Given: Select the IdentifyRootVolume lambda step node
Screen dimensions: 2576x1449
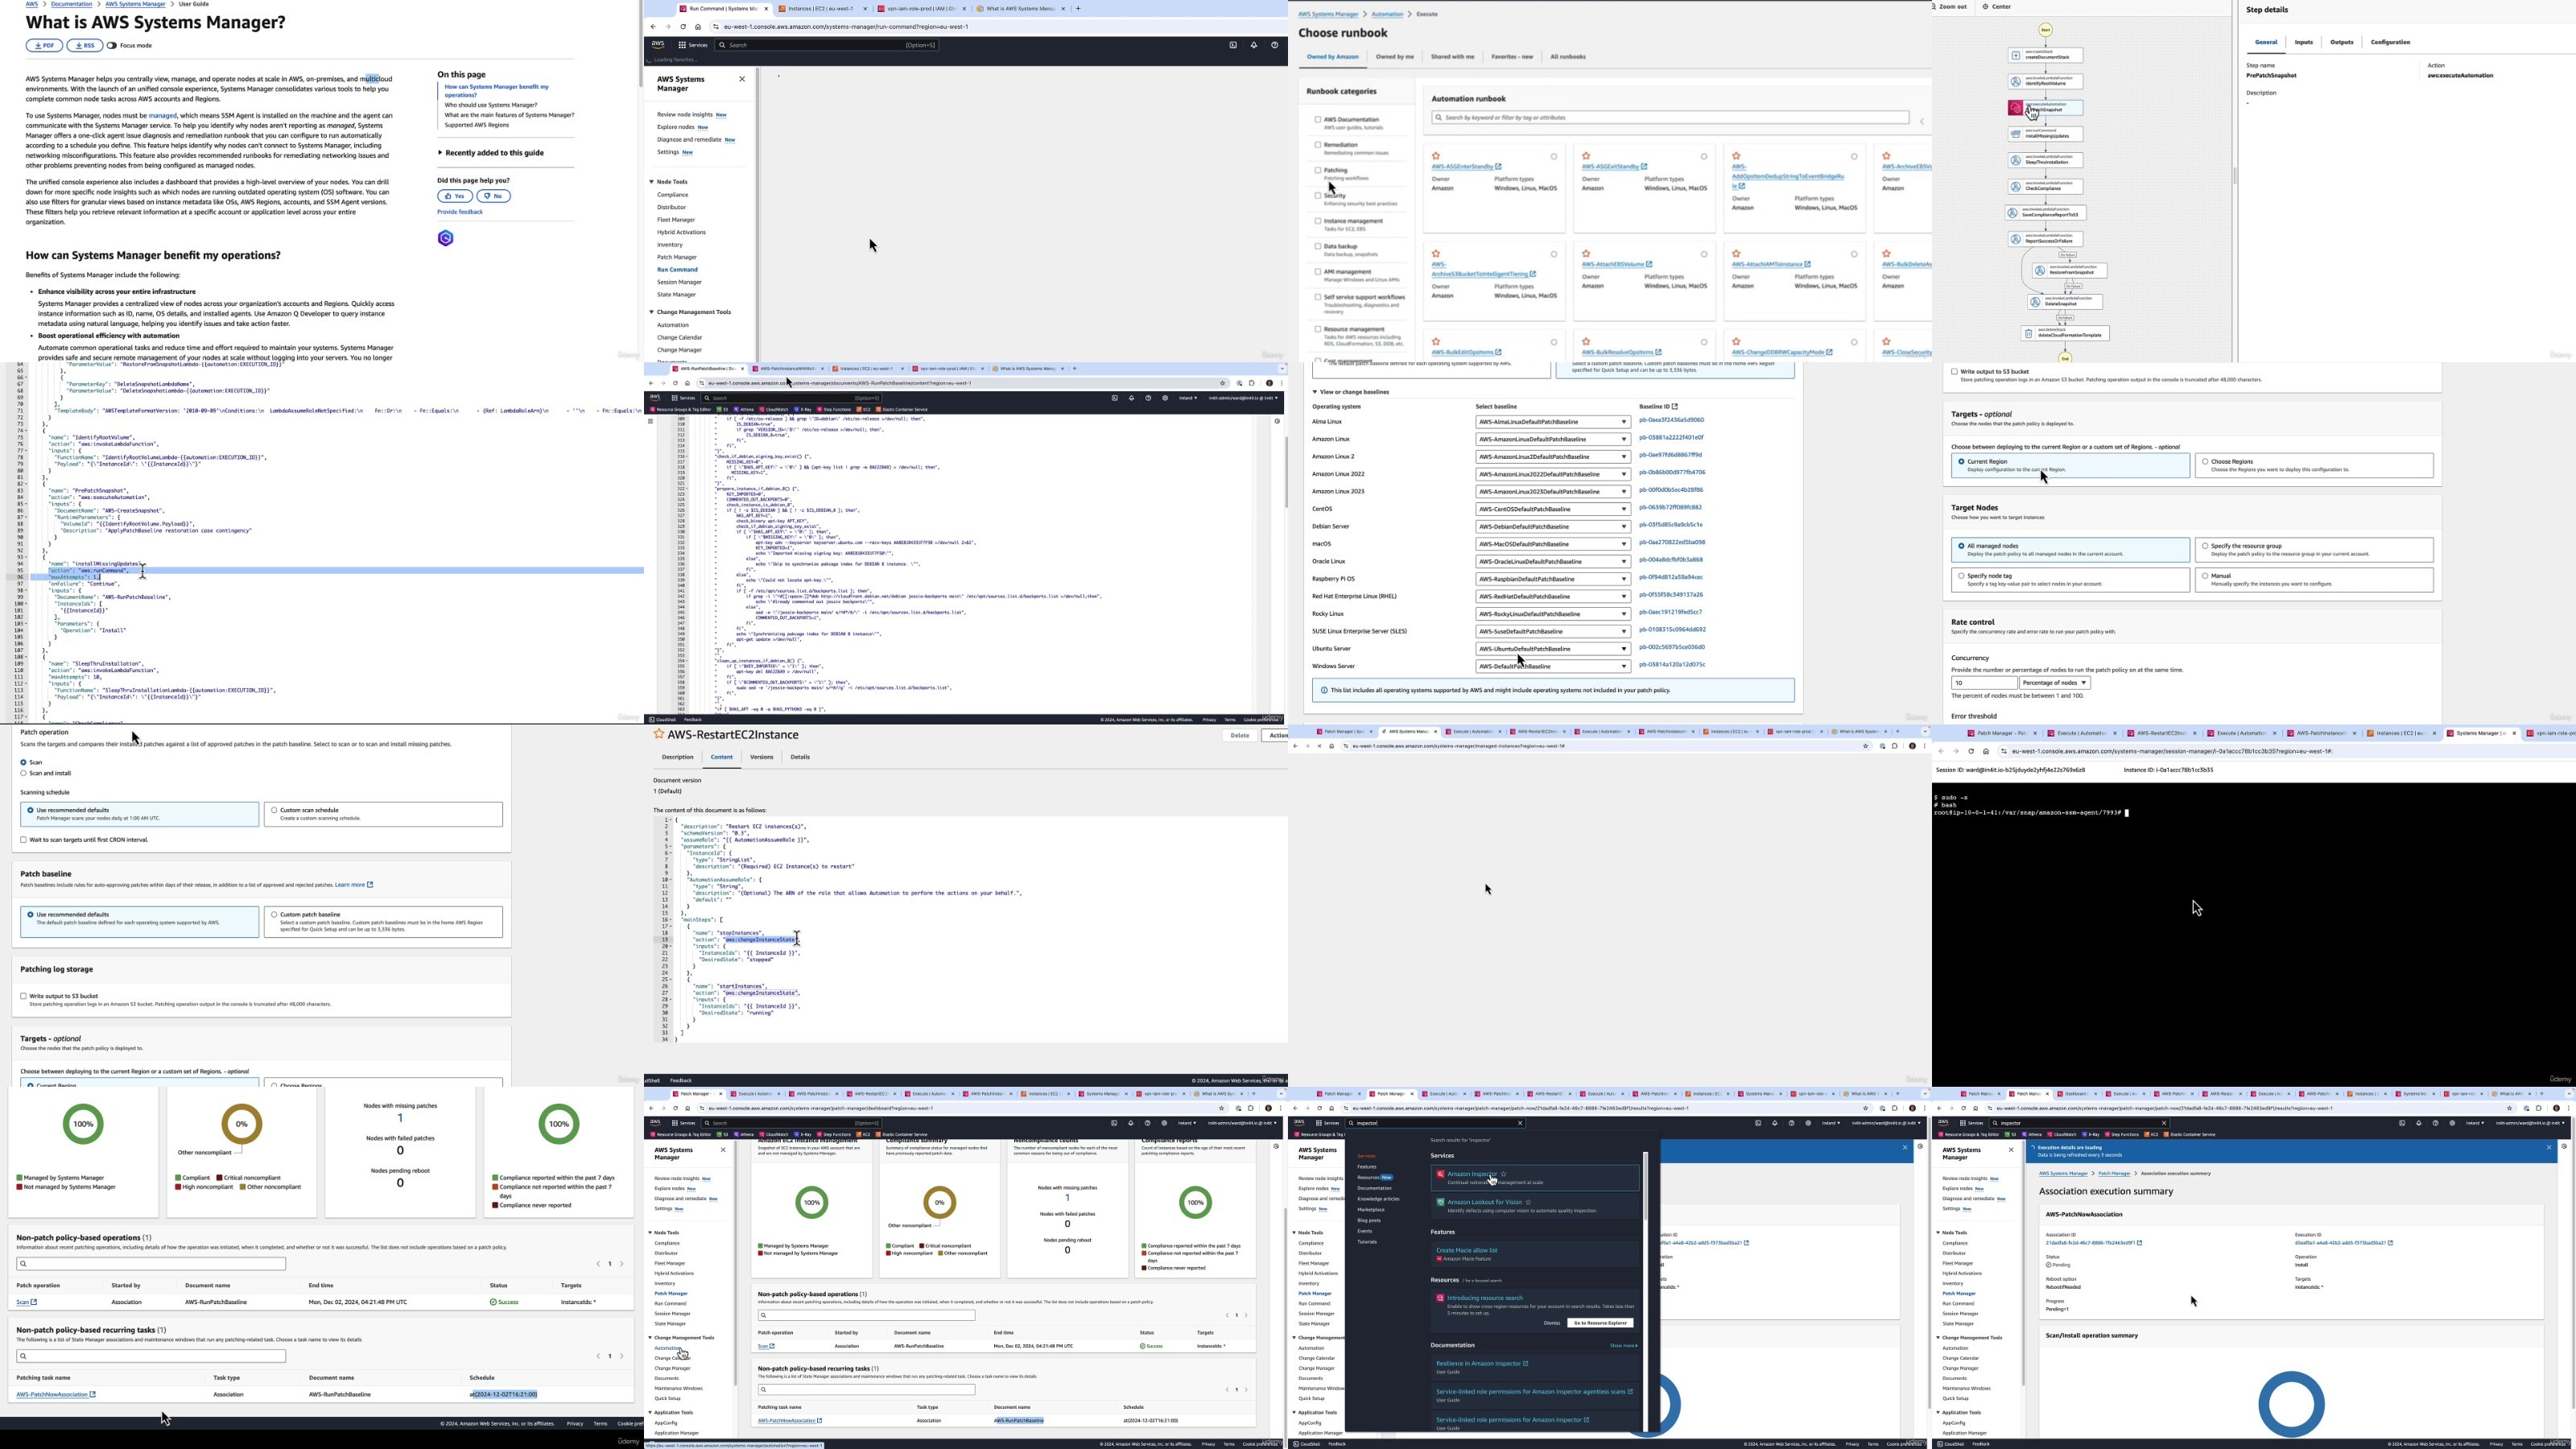Looking at the screenshot, I should 2046,82.
